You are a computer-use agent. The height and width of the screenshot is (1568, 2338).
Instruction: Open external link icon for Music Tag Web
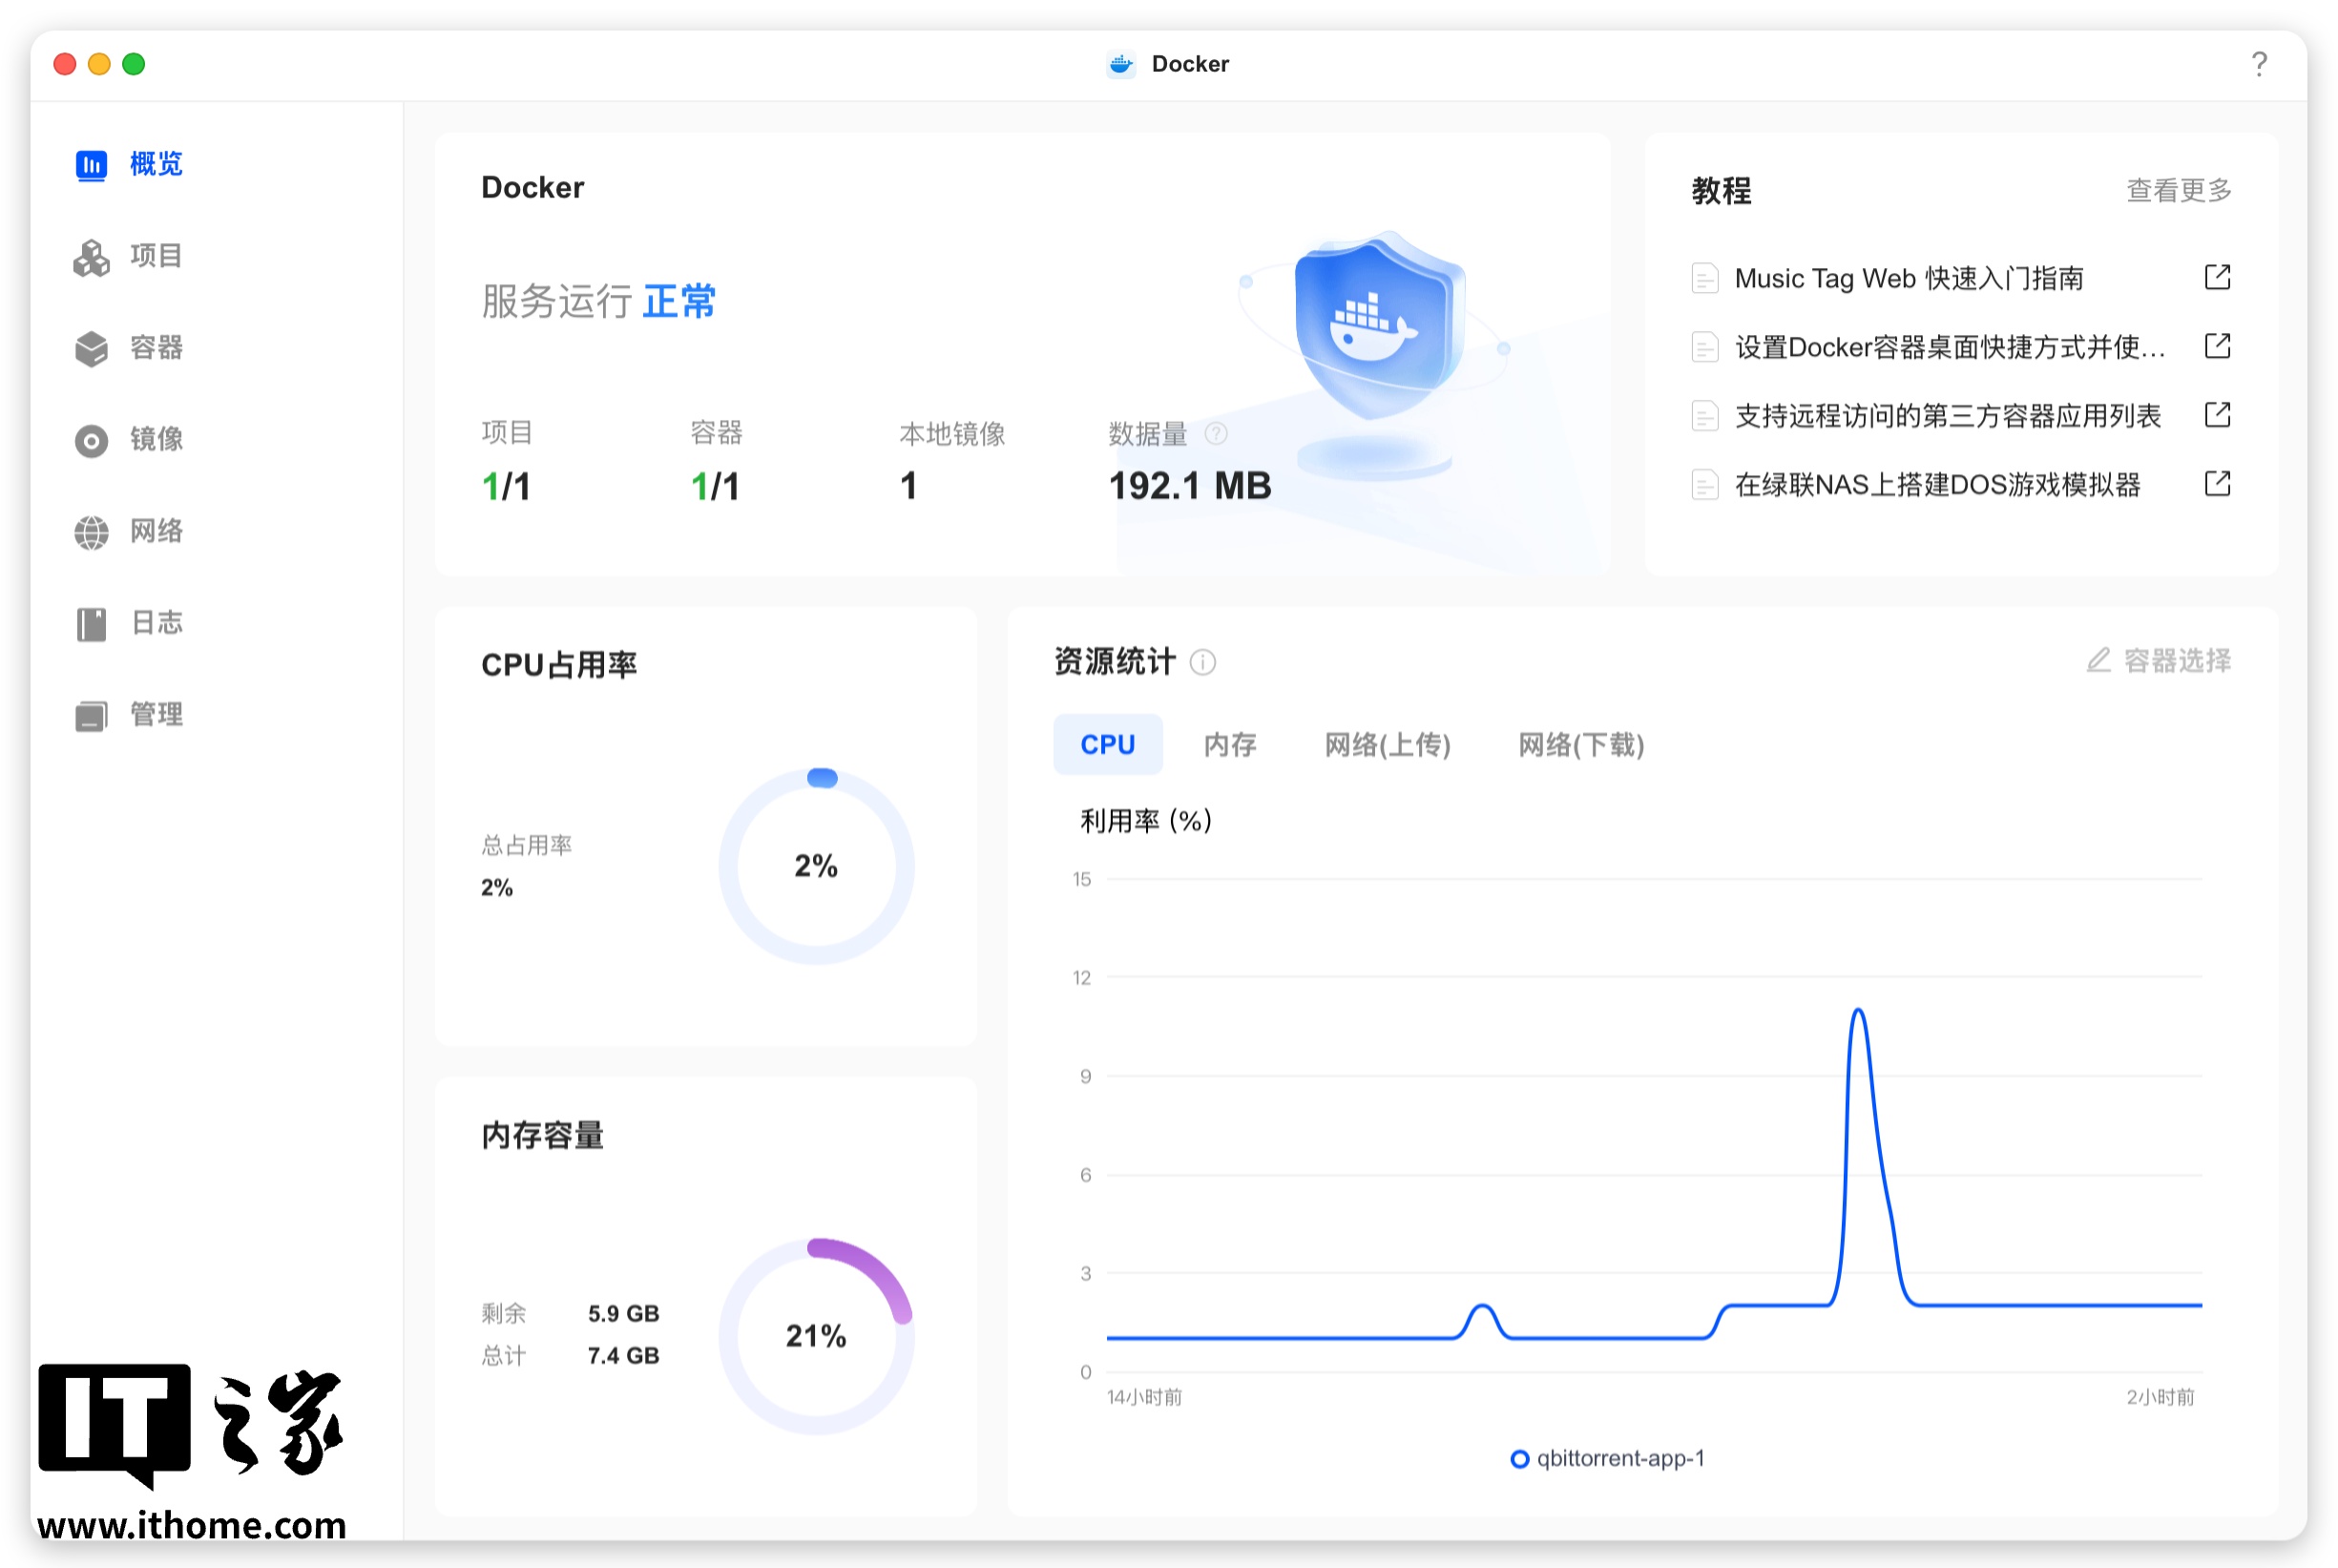click(x=2217, y=277)
